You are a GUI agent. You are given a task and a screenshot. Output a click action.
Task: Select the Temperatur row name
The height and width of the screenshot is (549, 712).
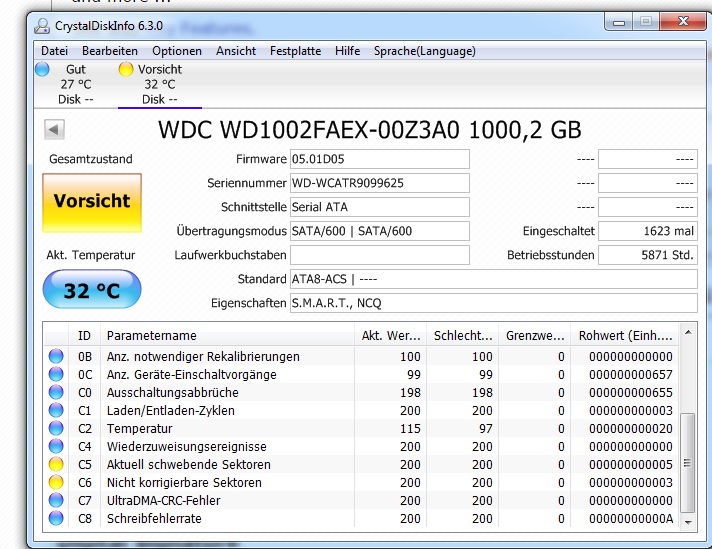tap(139, 429)
